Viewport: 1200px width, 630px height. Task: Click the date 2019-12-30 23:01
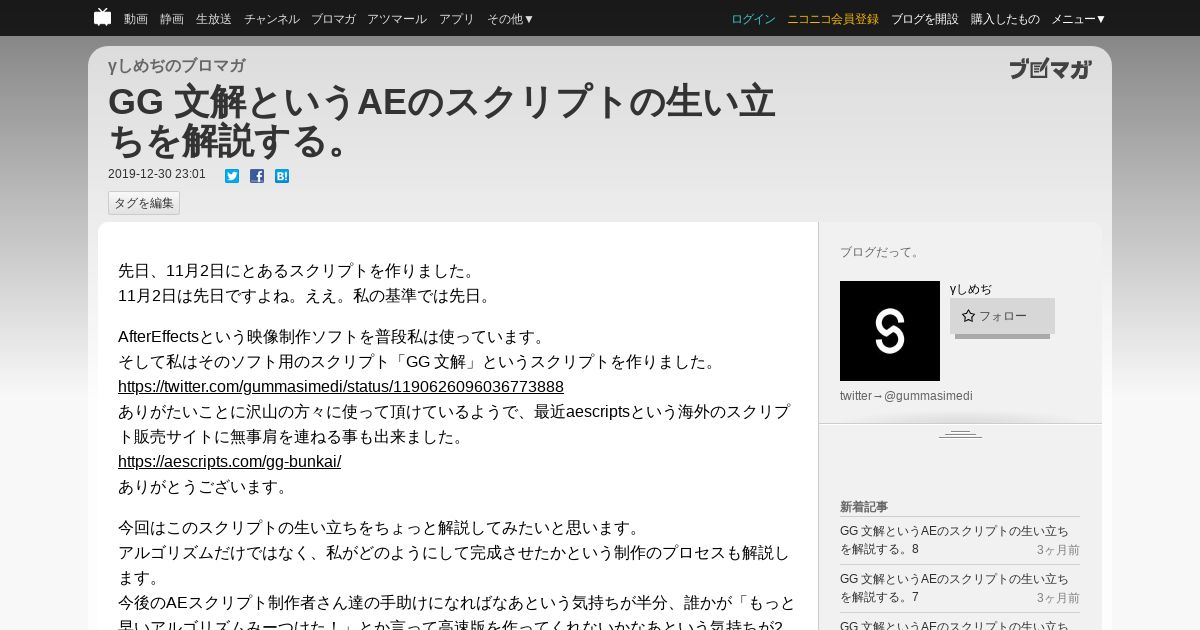pyautogui.click(x=157, y=174)
